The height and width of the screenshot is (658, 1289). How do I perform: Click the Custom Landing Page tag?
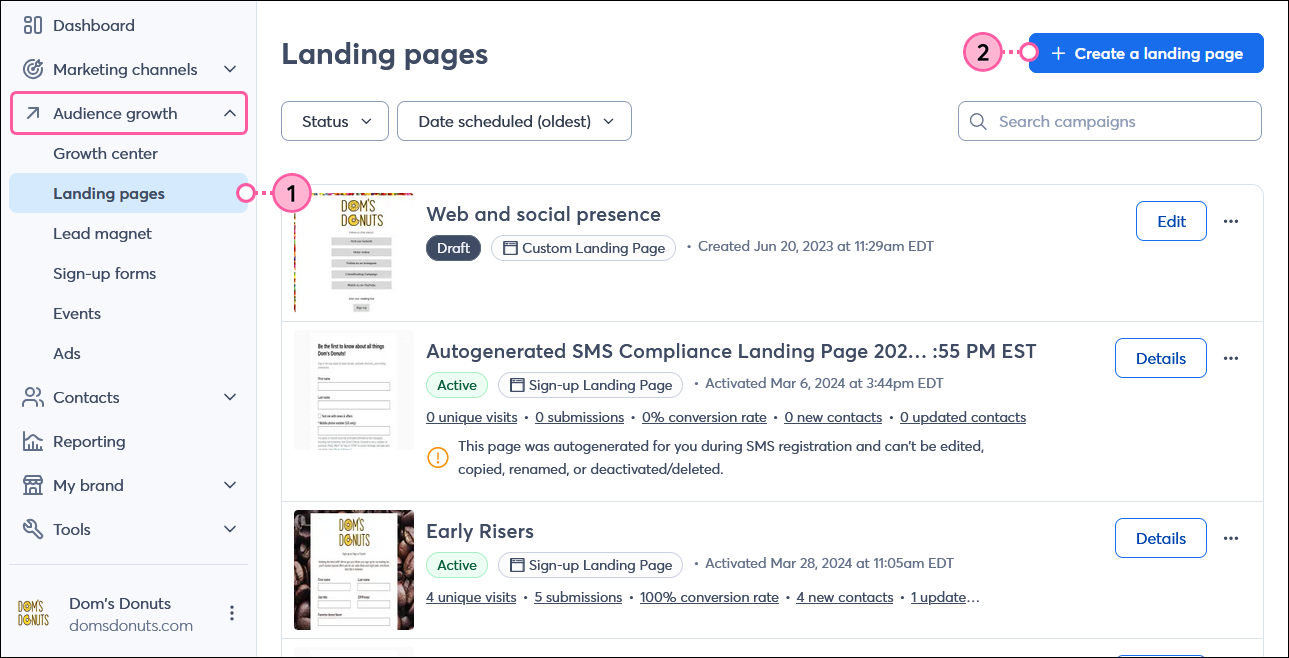pyautogui.click(x=583, y=247)
